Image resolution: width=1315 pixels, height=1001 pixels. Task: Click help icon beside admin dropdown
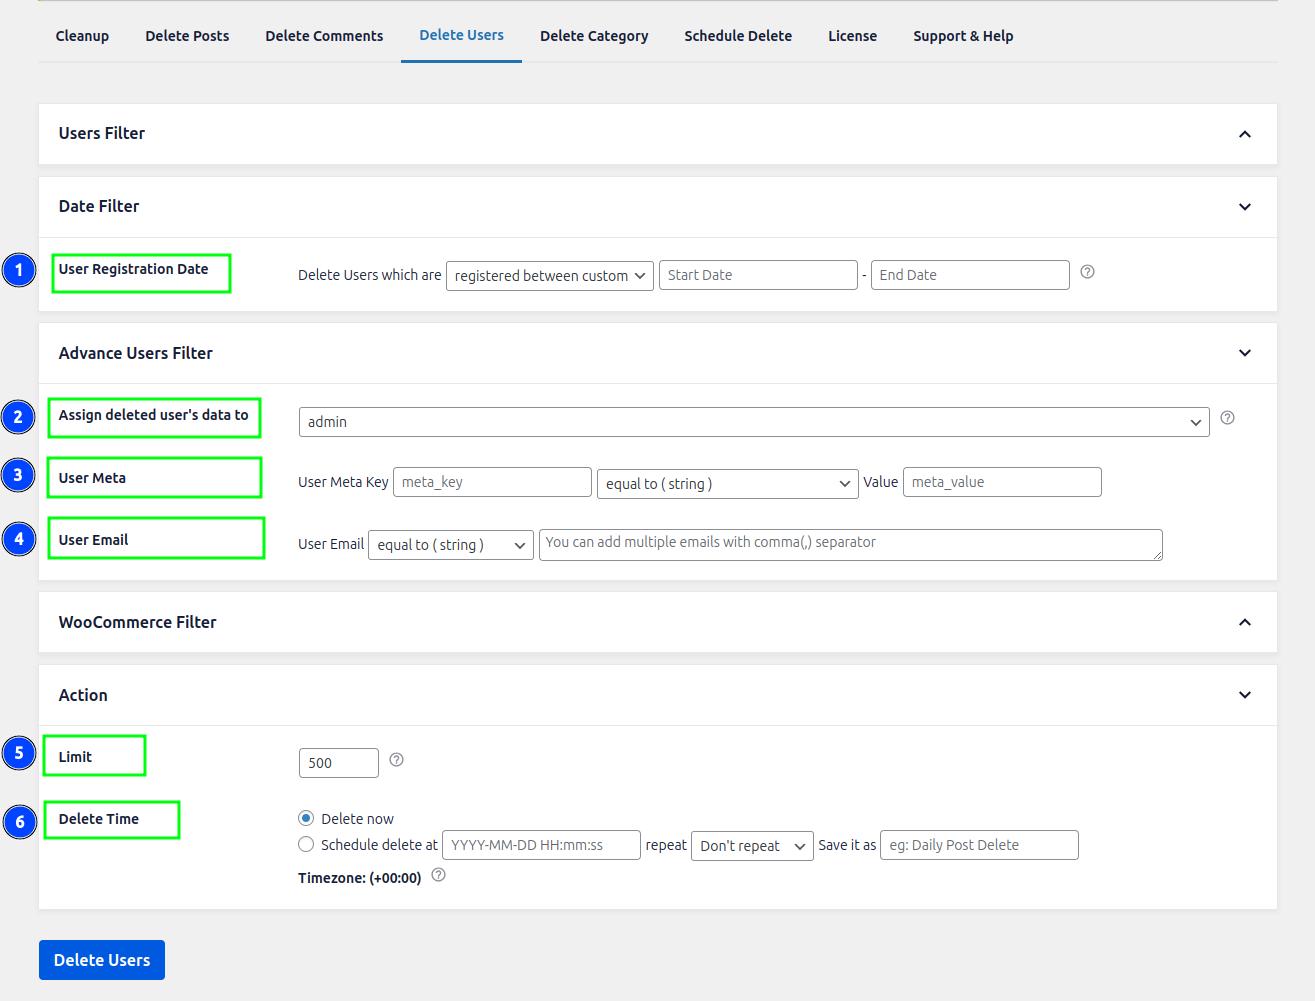coord(1227,418)
